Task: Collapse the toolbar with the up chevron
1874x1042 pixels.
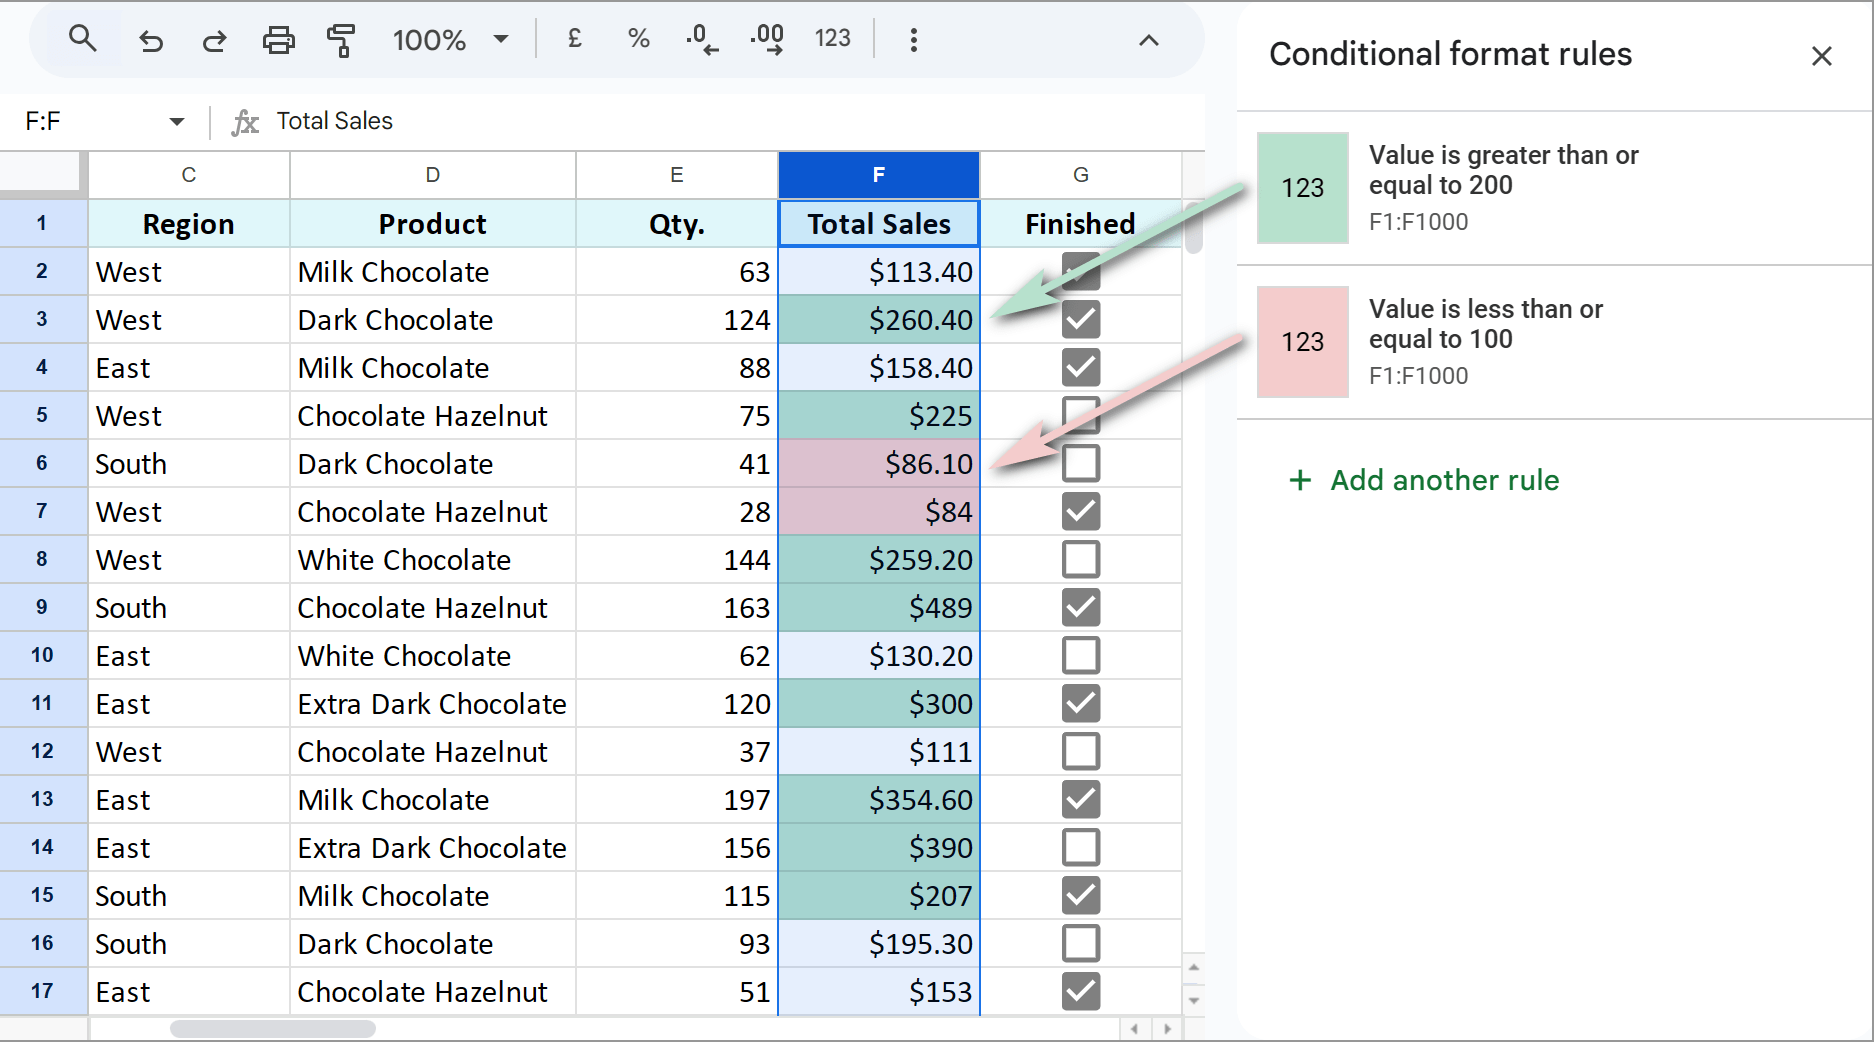Action: pyautogui.click(x=1149, y=40)
